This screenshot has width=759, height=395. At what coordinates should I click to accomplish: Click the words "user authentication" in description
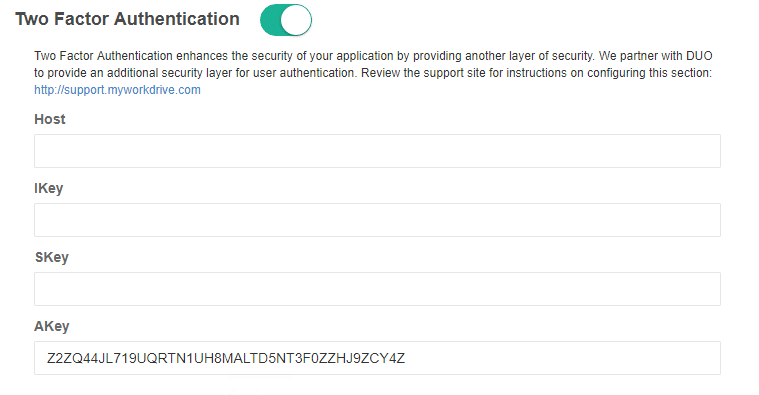pyautogui.click(x=304, y=73)
